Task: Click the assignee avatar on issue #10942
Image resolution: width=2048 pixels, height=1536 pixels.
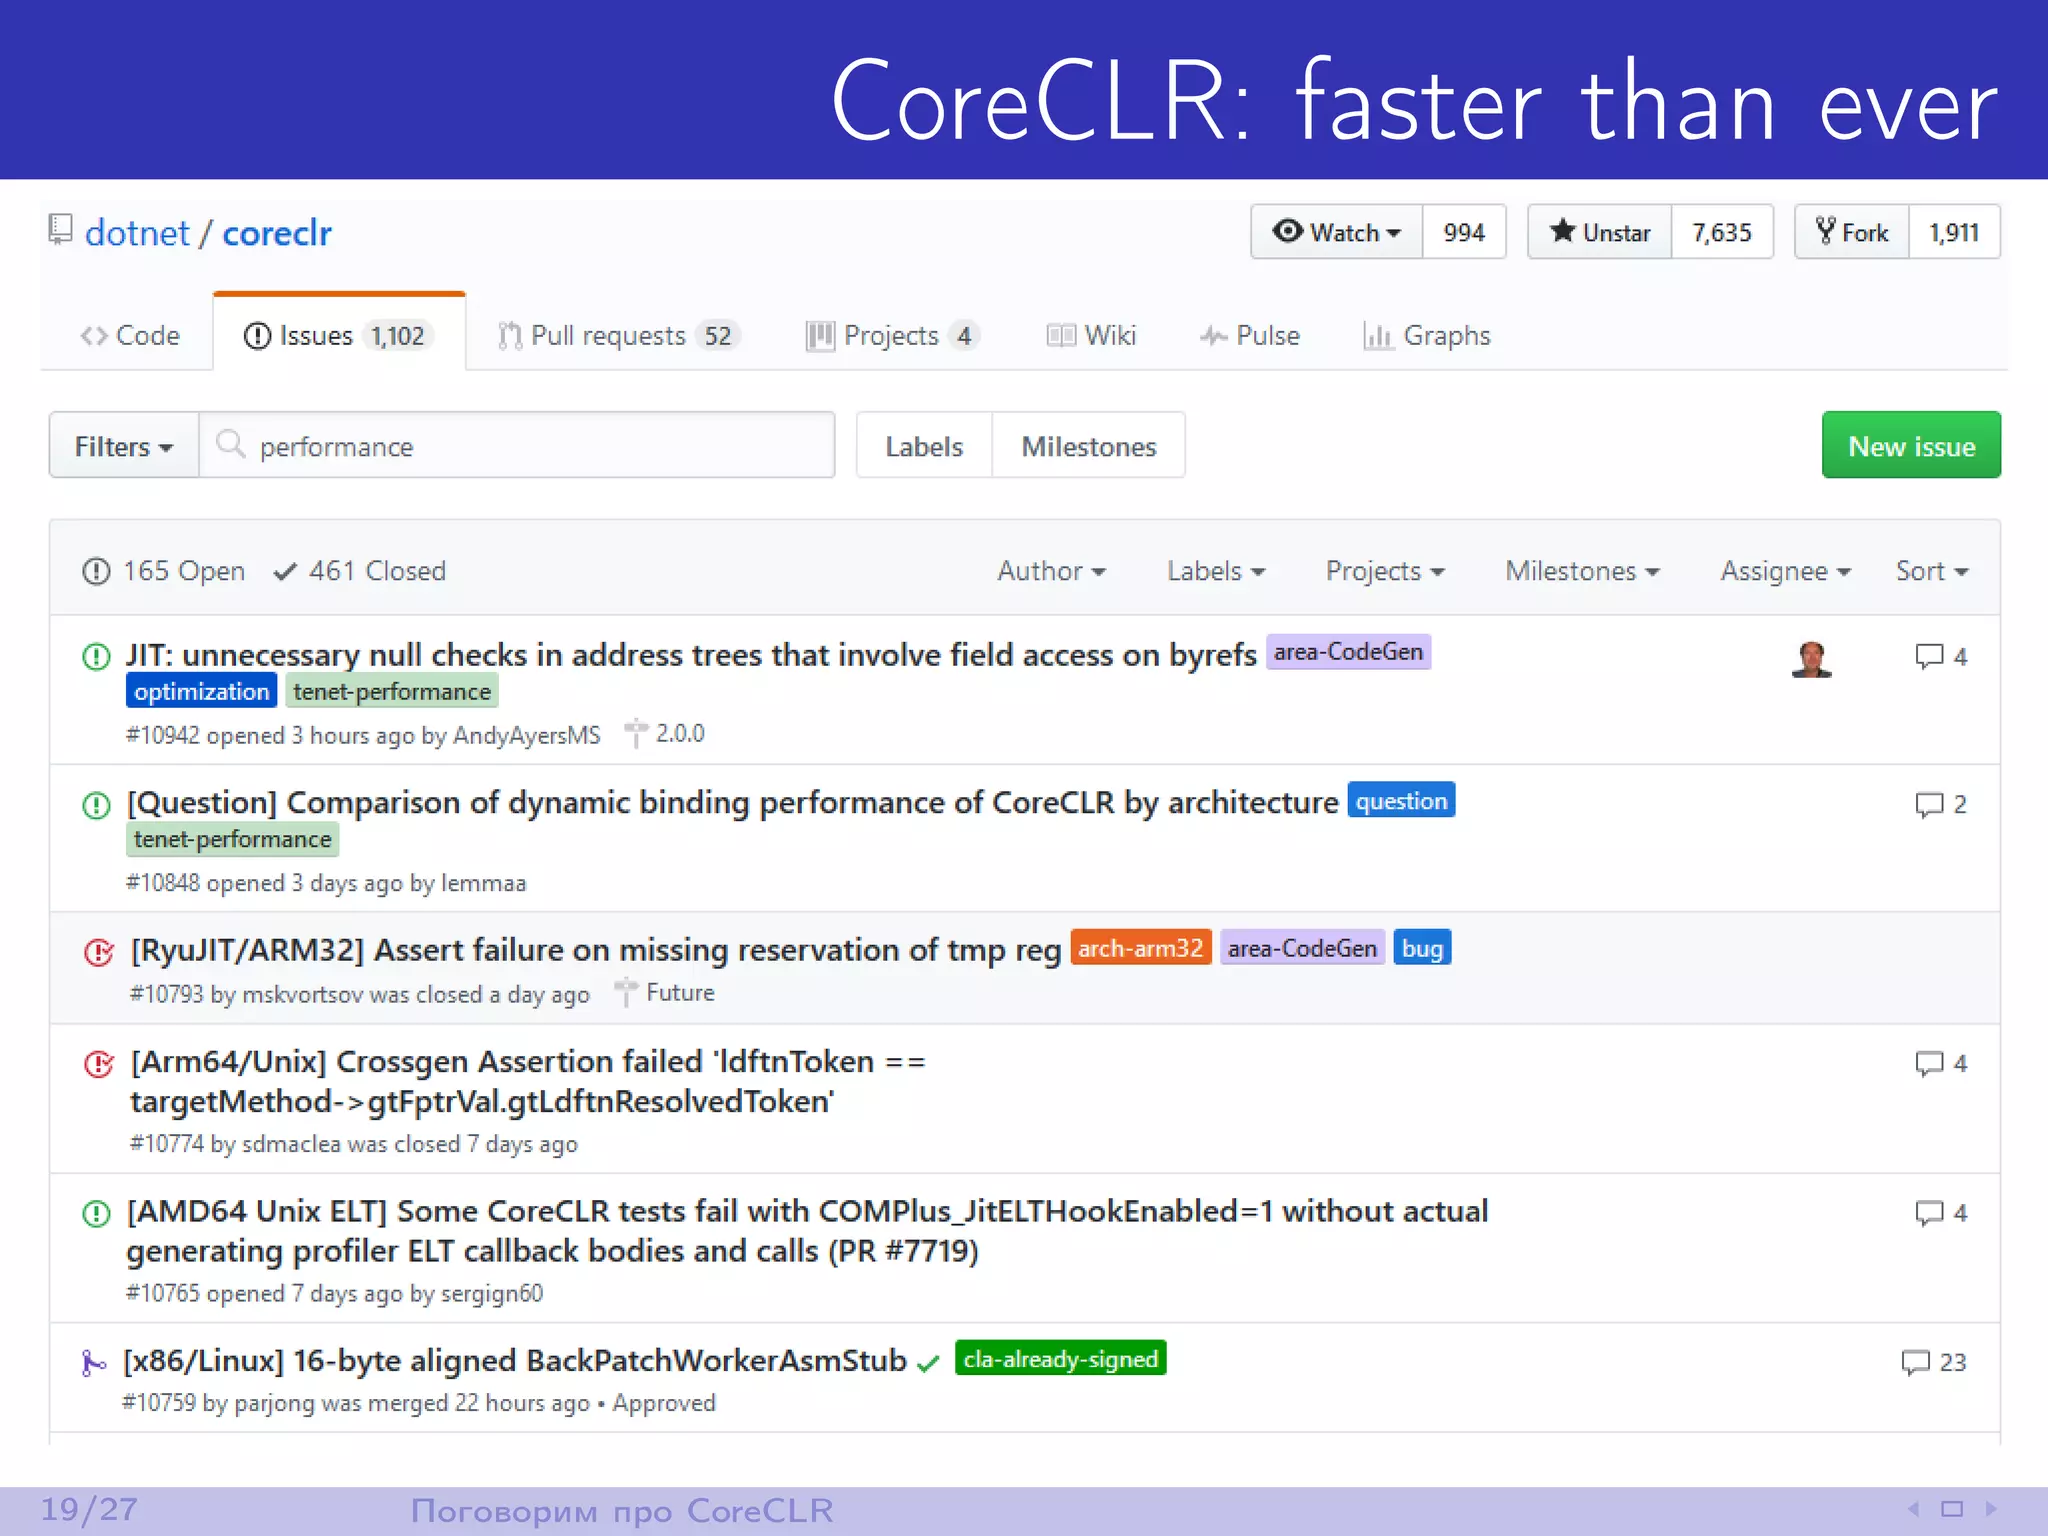Action: coord(1812,659)
